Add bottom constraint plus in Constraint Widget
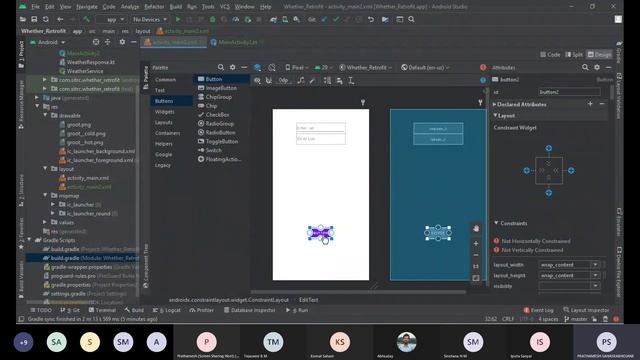Viewport: 640px width, 360px height. tap(549, 193)
